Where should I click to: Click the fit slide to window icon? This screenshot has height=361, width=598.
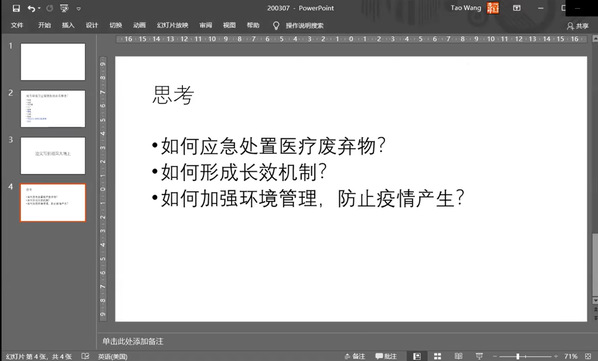point(588,356)
